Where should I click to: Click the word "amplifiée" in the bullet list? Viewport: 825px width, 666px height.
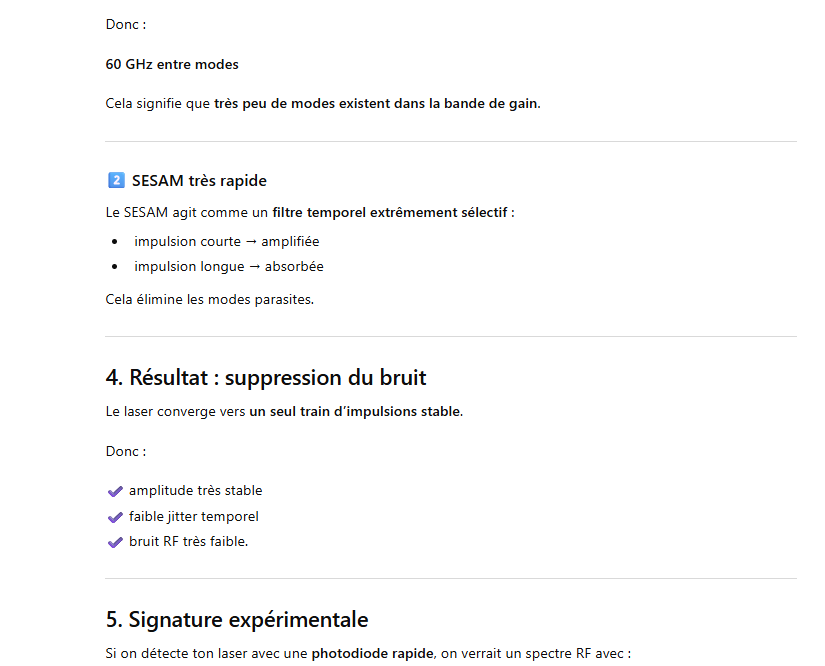tap(290, 242)
